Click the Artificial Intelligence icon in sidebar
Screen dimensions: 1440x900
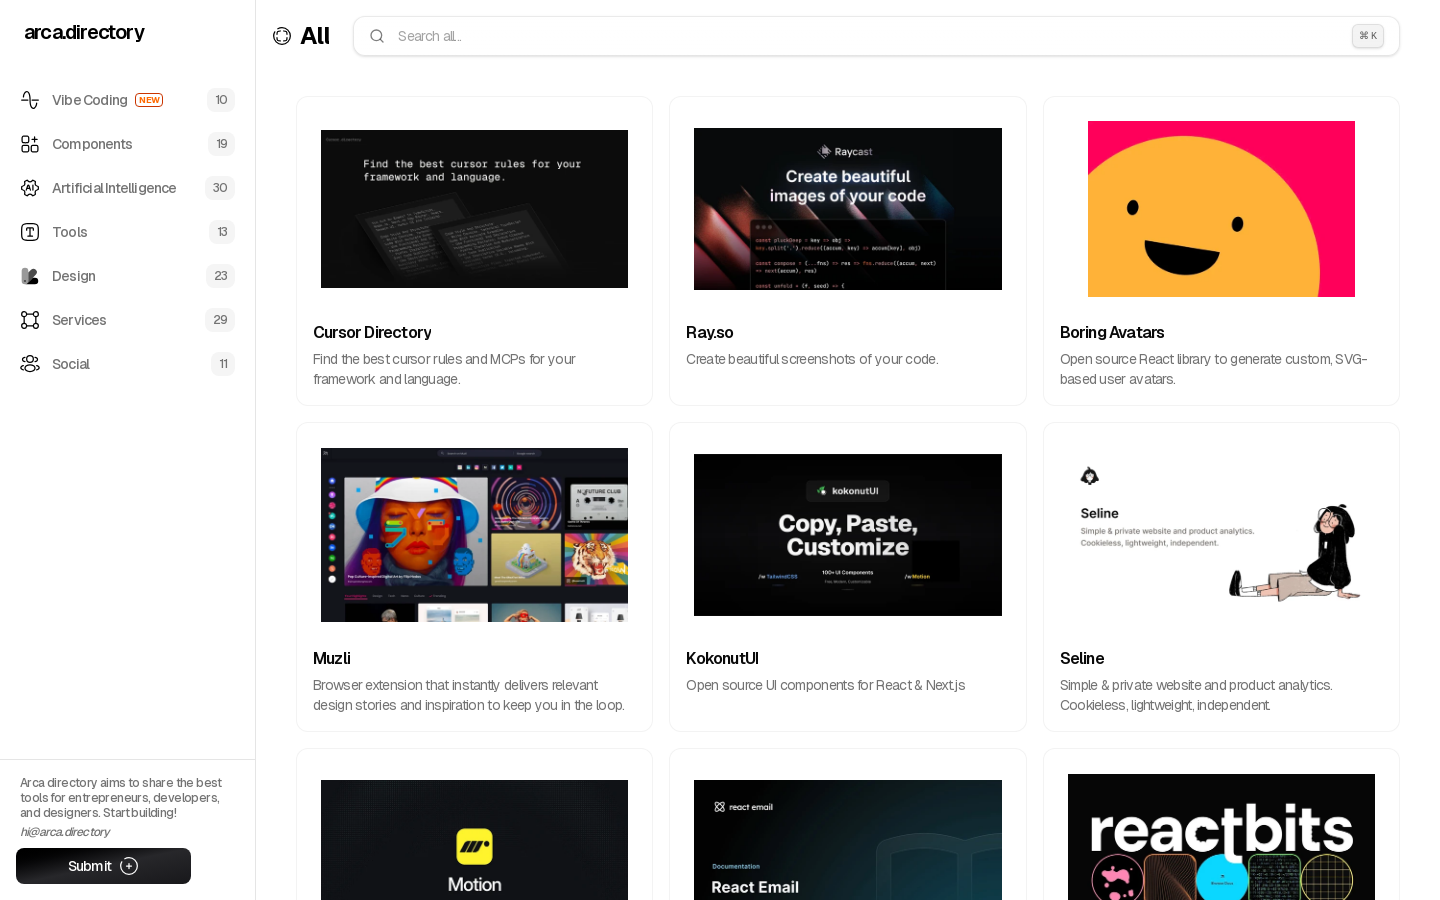click(30, 188)
